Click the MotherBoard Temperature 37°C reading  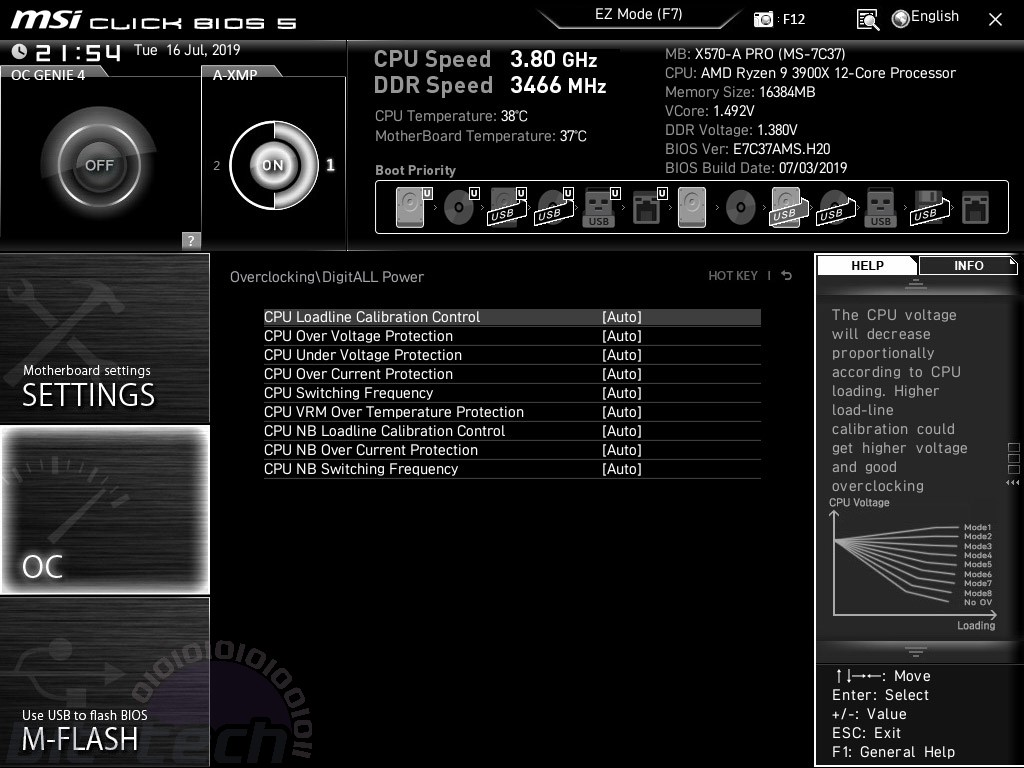pos(481,136)
